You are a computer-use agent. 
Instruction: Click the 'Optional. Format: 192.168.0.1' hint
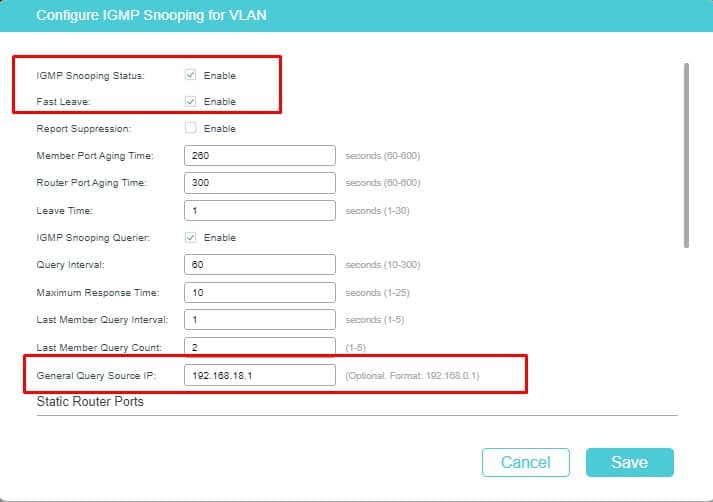[412, 376]
